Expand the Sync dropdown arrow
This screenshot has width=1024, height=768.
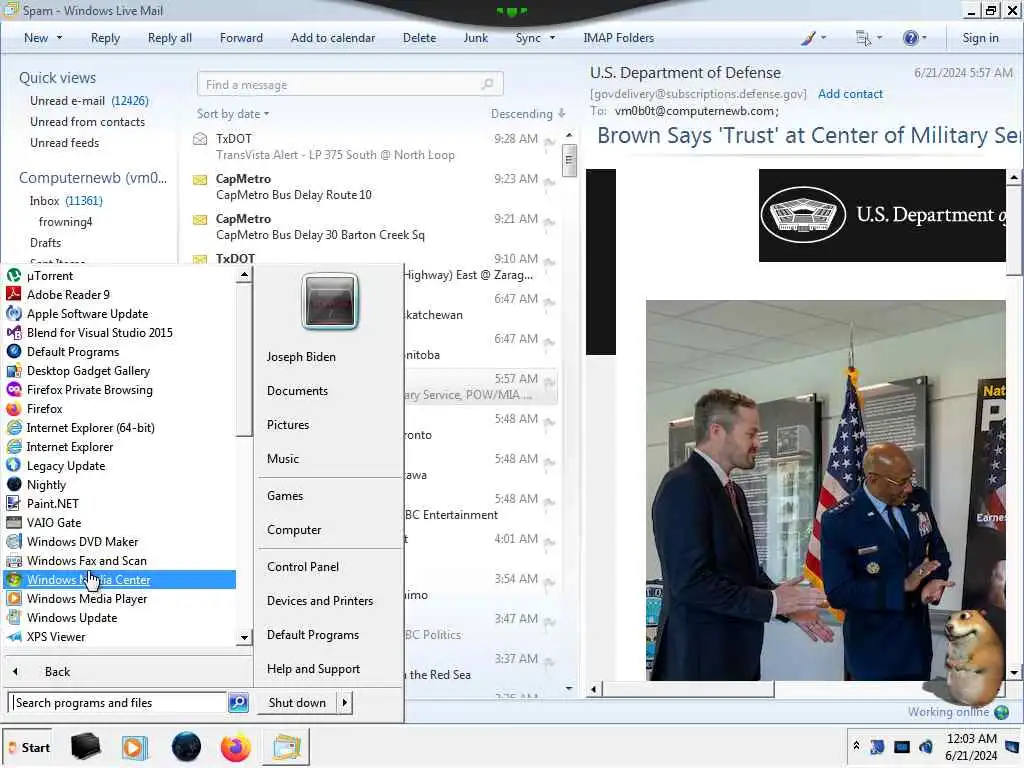click(552, 38)
